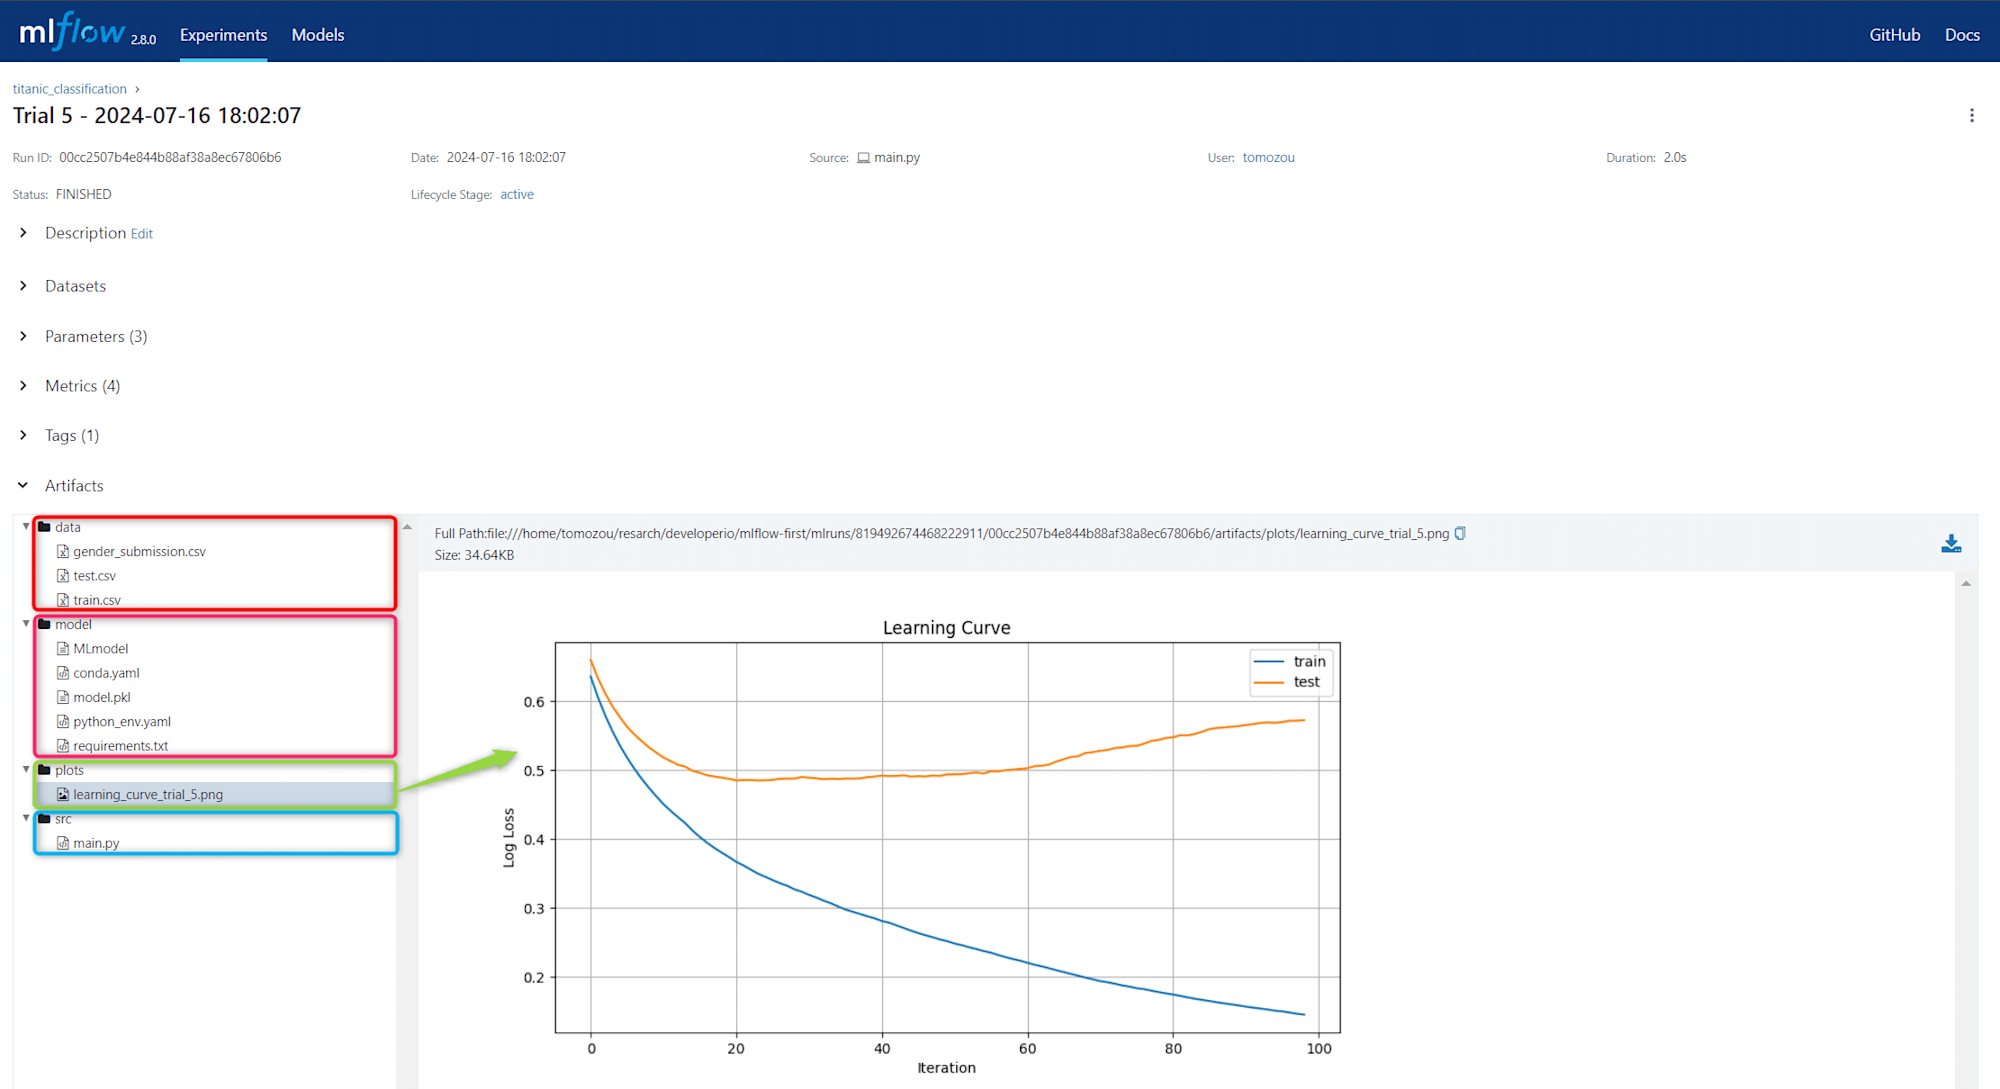This screenshot has height=1089, width=2000.
Task: Click the Size: 34.64KB text
Action: pyautogui.click(x=474, y=556)
